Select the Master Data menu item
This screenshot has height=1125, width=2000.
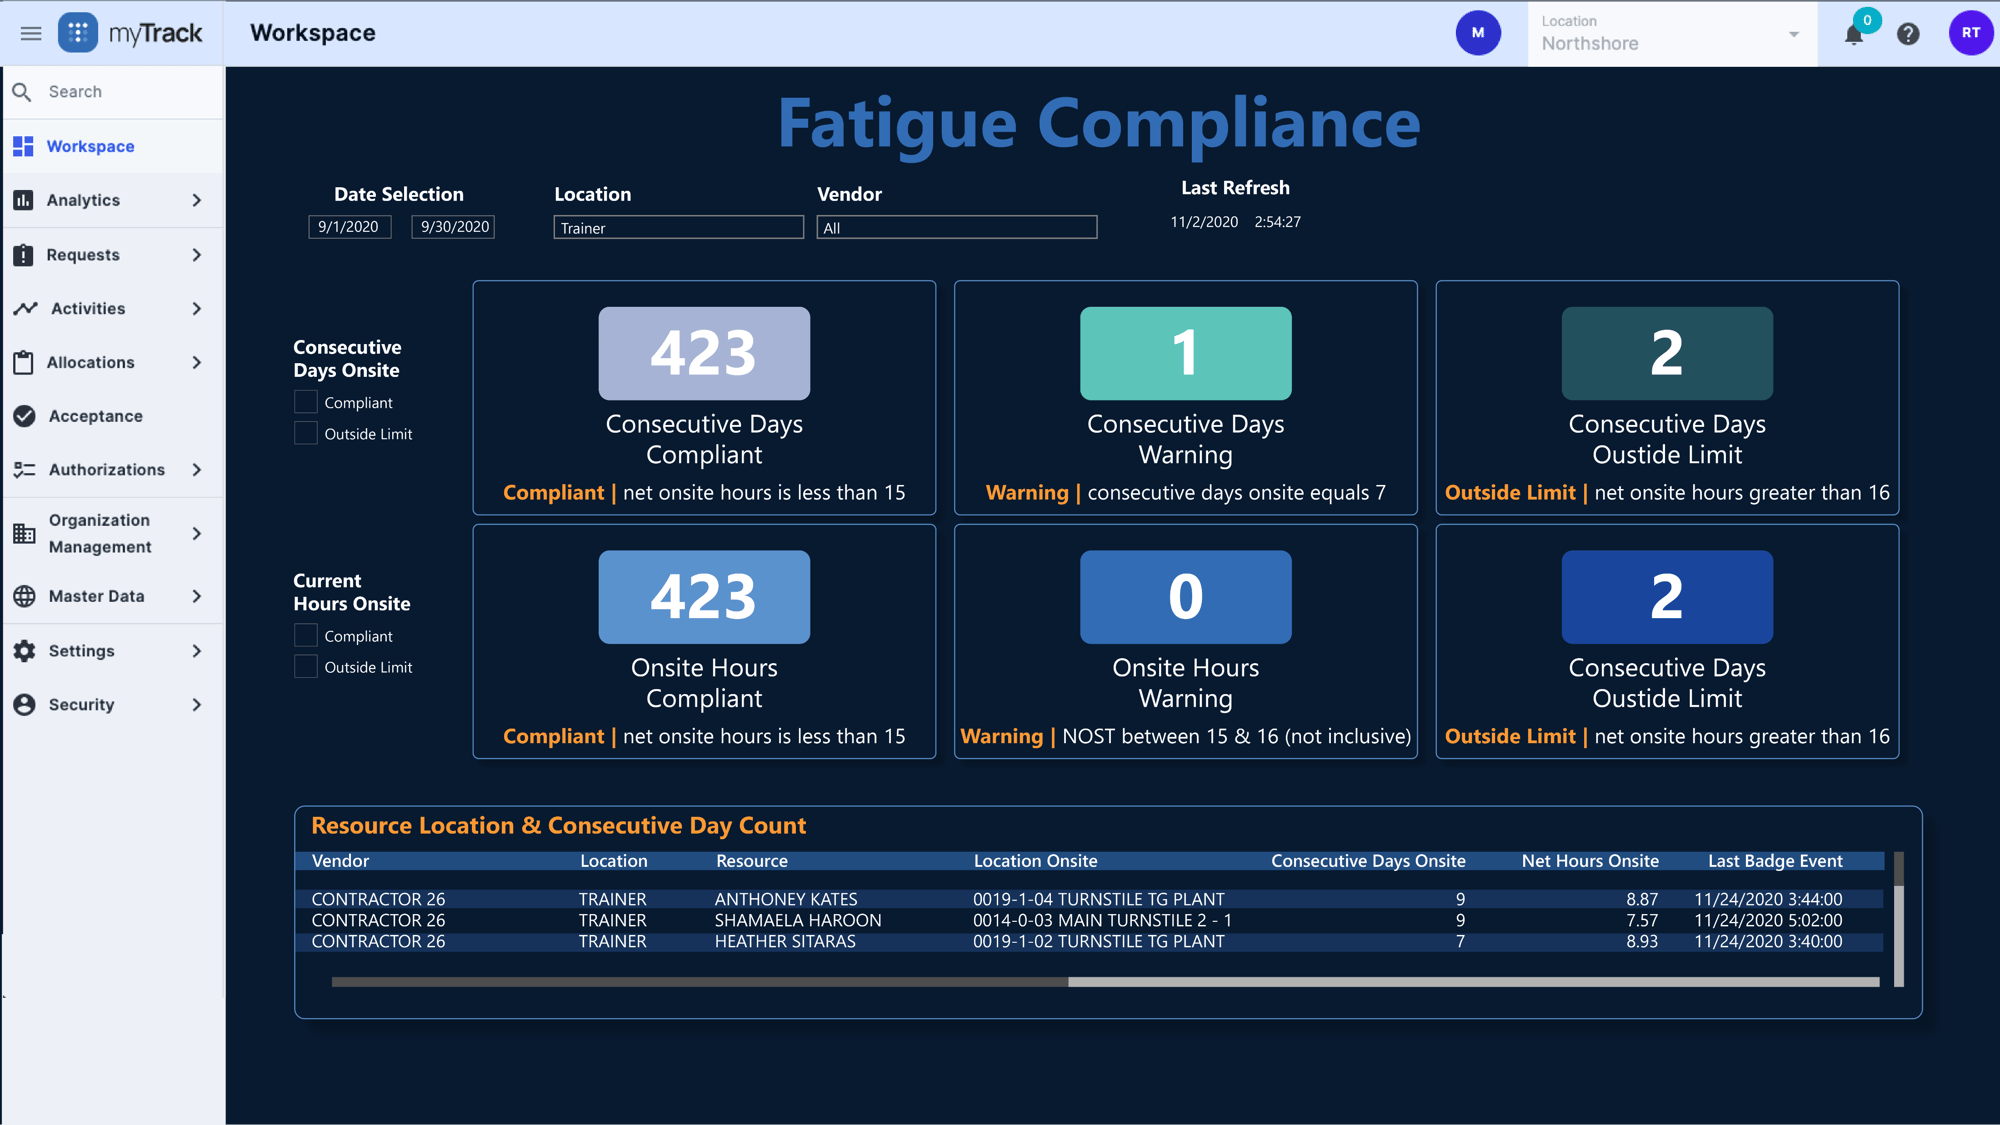pyautogui.click(x=112, y=596)
